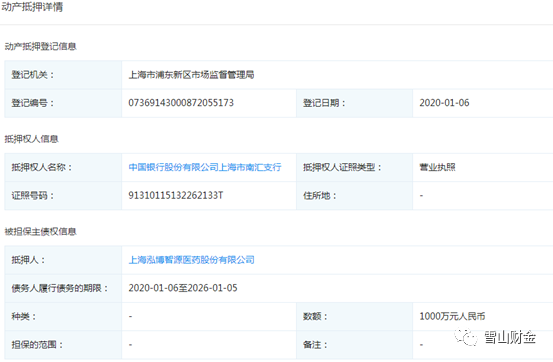The width and height of the screenshot is (553, 362).
Task: Click the 抵押人 label cell
Action: click(63, 260)
